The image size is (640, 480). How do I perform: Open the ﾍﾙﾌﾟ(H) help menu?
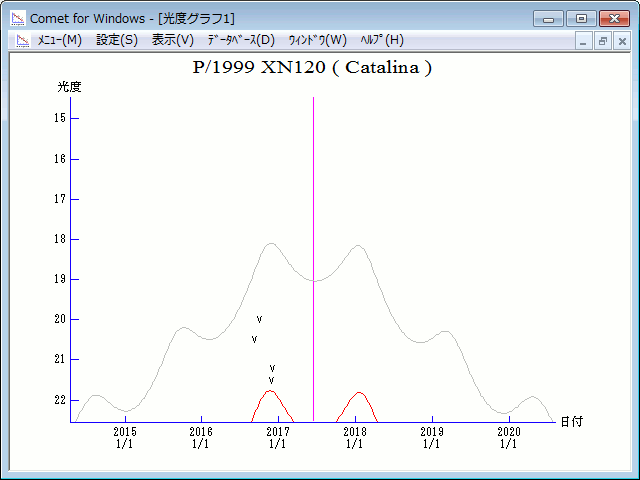tap(381, 40)
